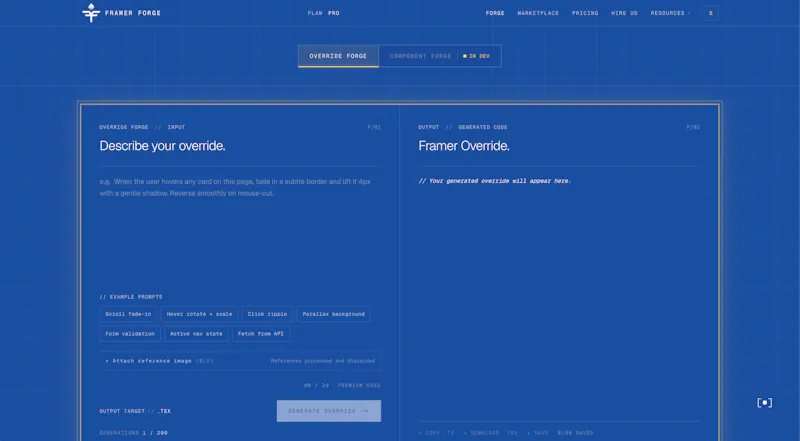The height and width of the screenshot is (441, 800).
Task: Download the generated TSX file
Action: 491,433
